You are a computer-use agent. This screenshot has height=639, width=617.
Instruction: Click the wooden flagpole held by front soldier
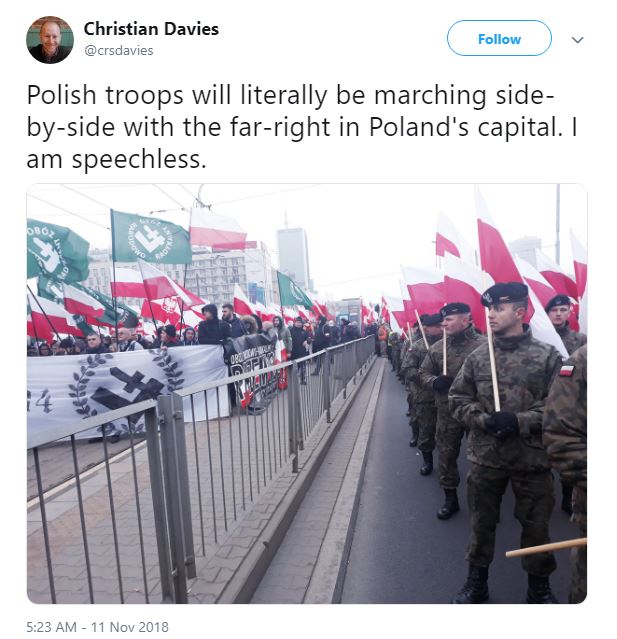493,363
